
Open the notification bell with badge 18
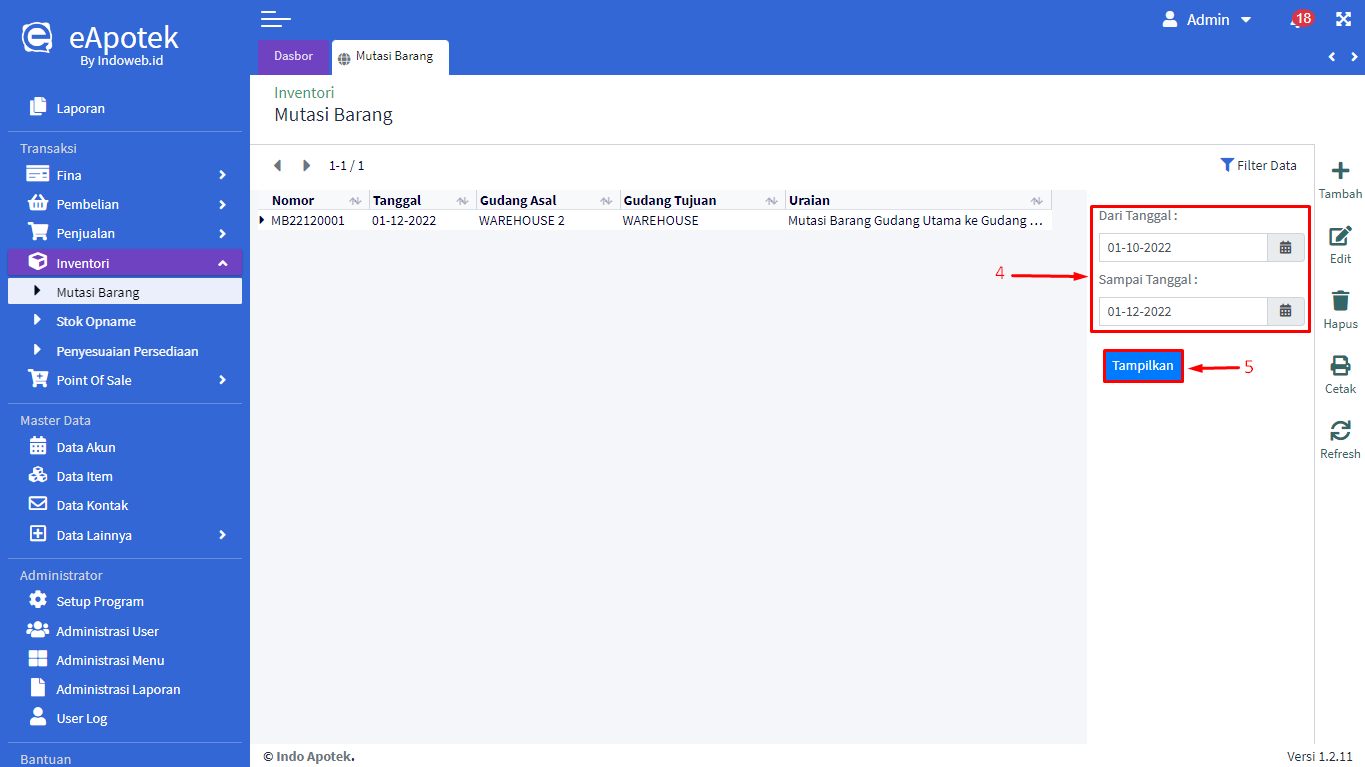[1298, 20]
